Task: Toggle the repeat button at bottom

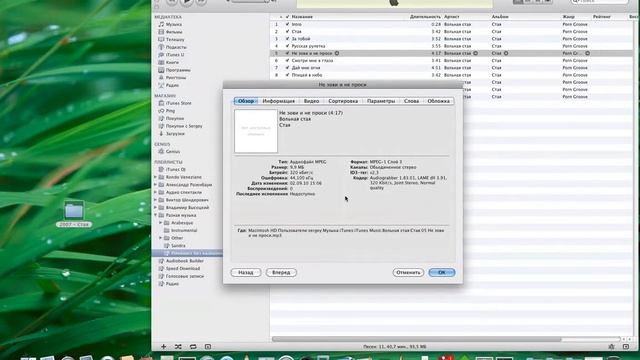Action: (x=193, y=347)
